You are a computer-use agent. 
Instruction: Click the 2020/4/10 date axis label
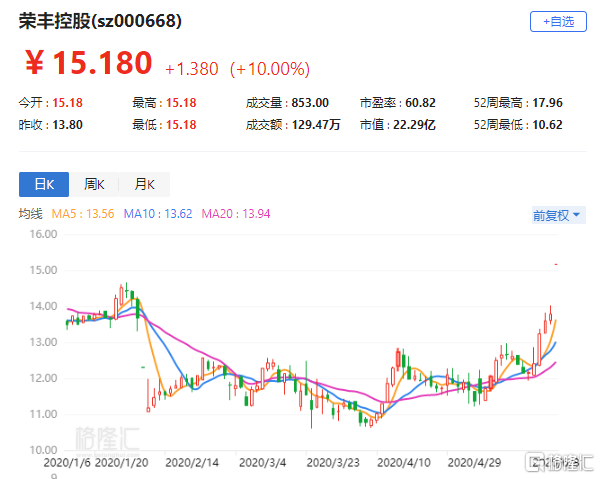(x=404, y=463)
